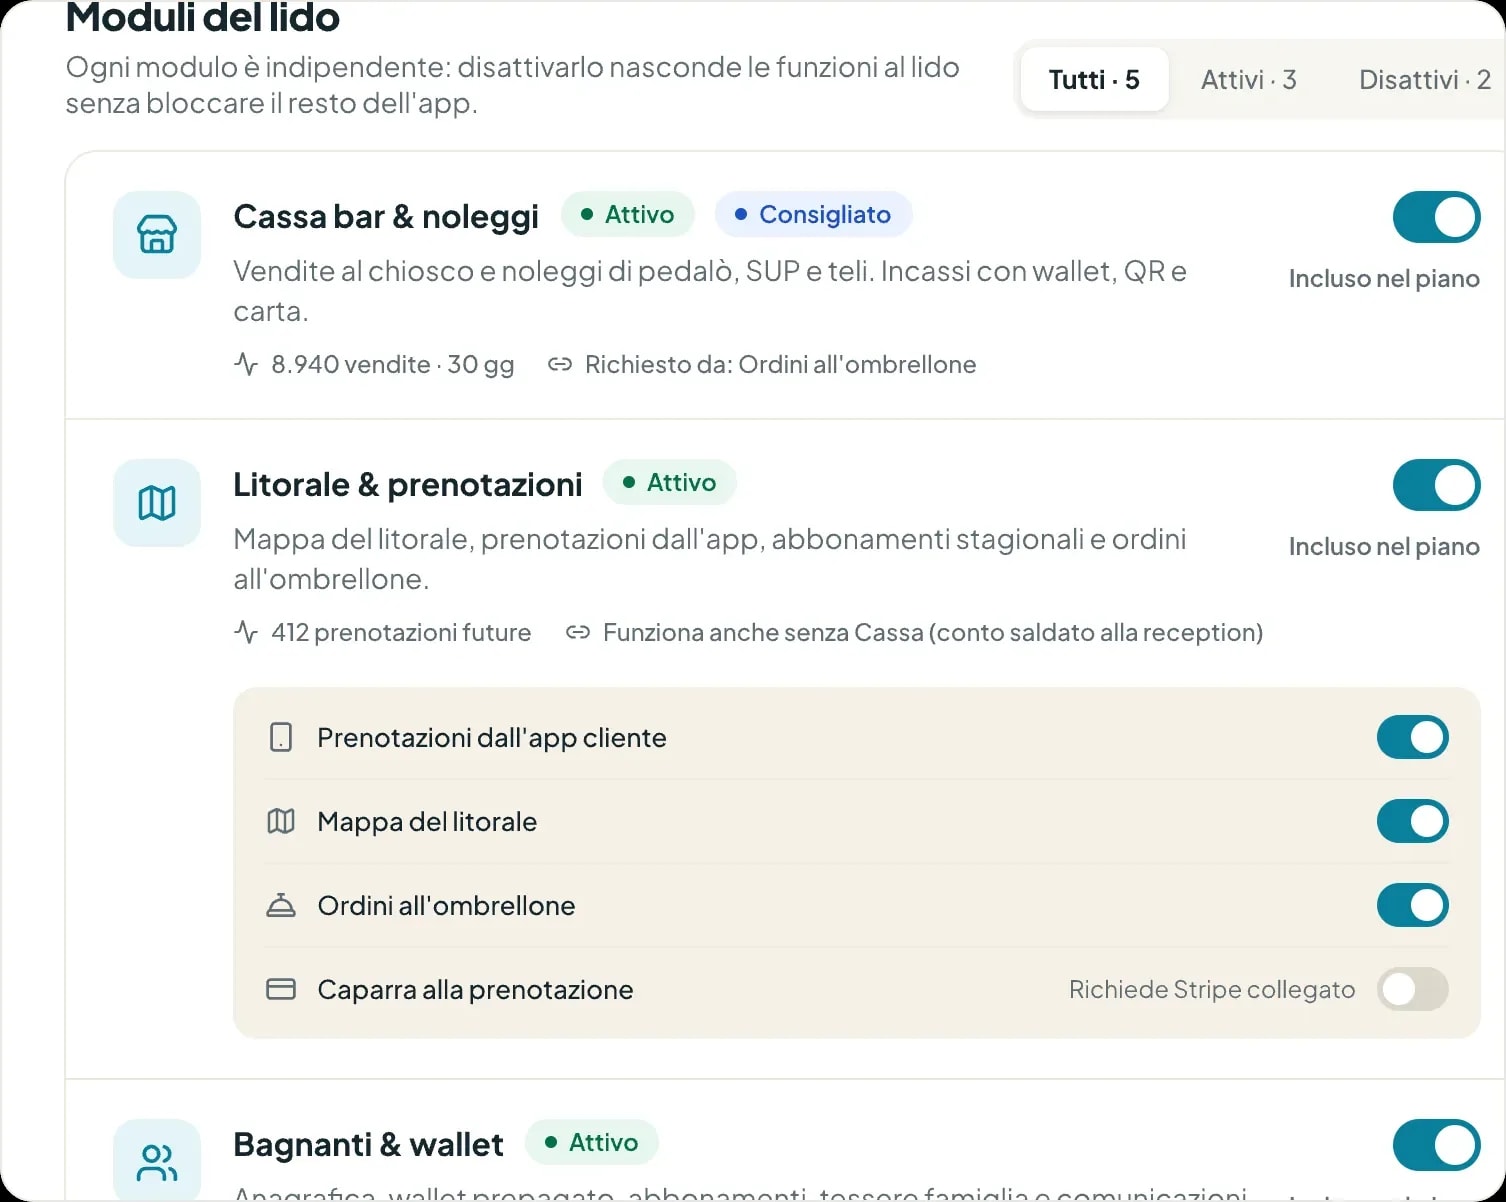
Task: Click the phone icon beside Prenotazioni dall'app cliente
Action: (x=281, y=738)
